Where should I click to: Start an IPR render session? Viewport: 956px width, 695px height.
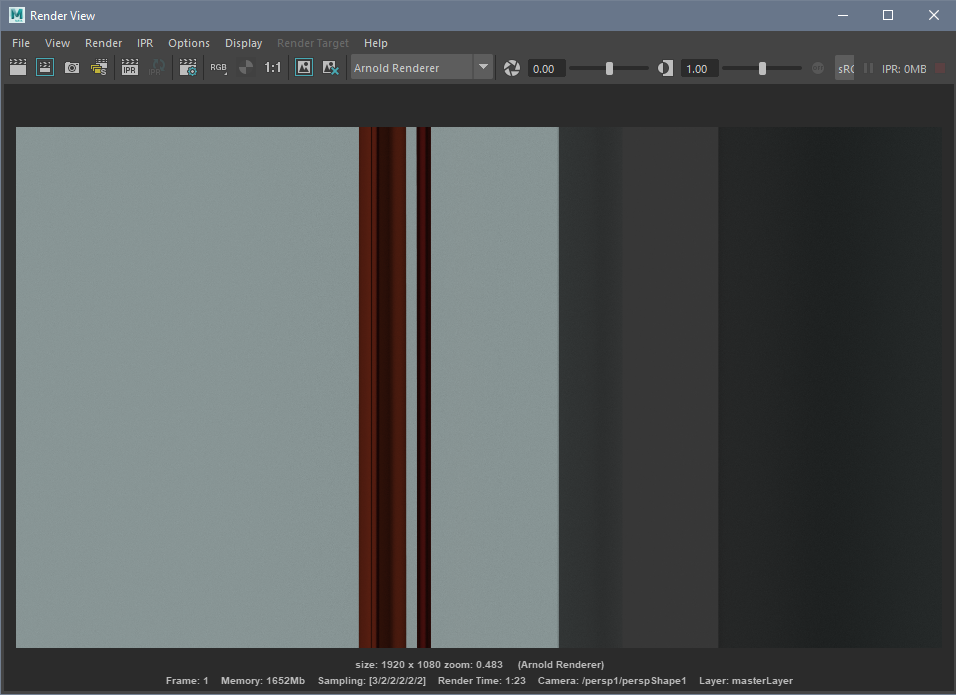pos(129,67)
